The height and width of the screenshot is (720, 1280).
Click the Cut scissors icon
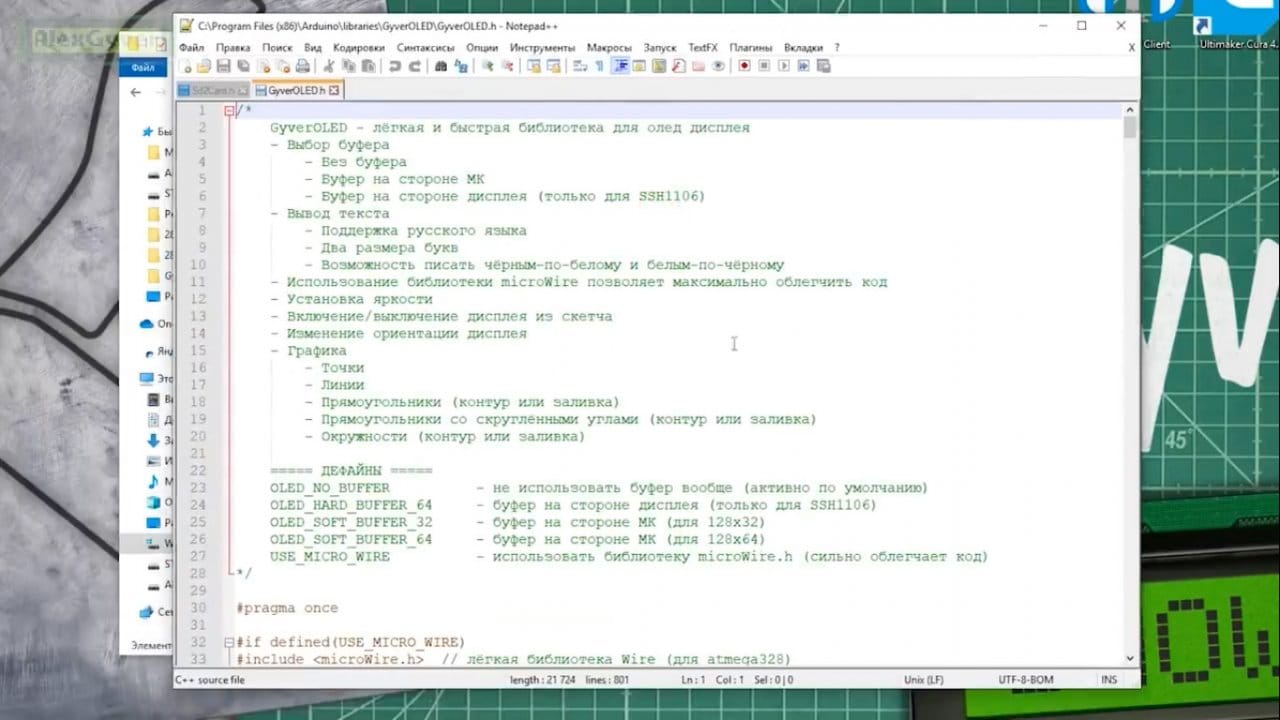[x=329, y=66]
